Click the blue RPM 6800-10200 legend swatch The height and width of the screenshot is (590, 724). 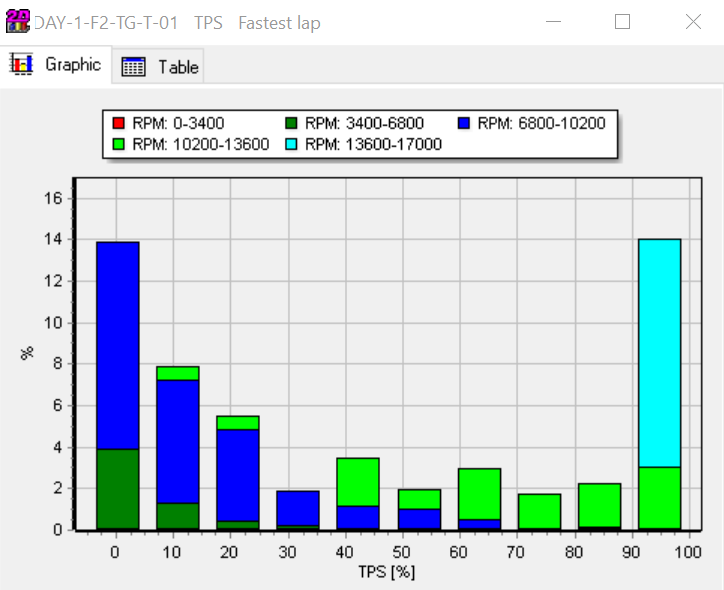[x=463, y=124]
